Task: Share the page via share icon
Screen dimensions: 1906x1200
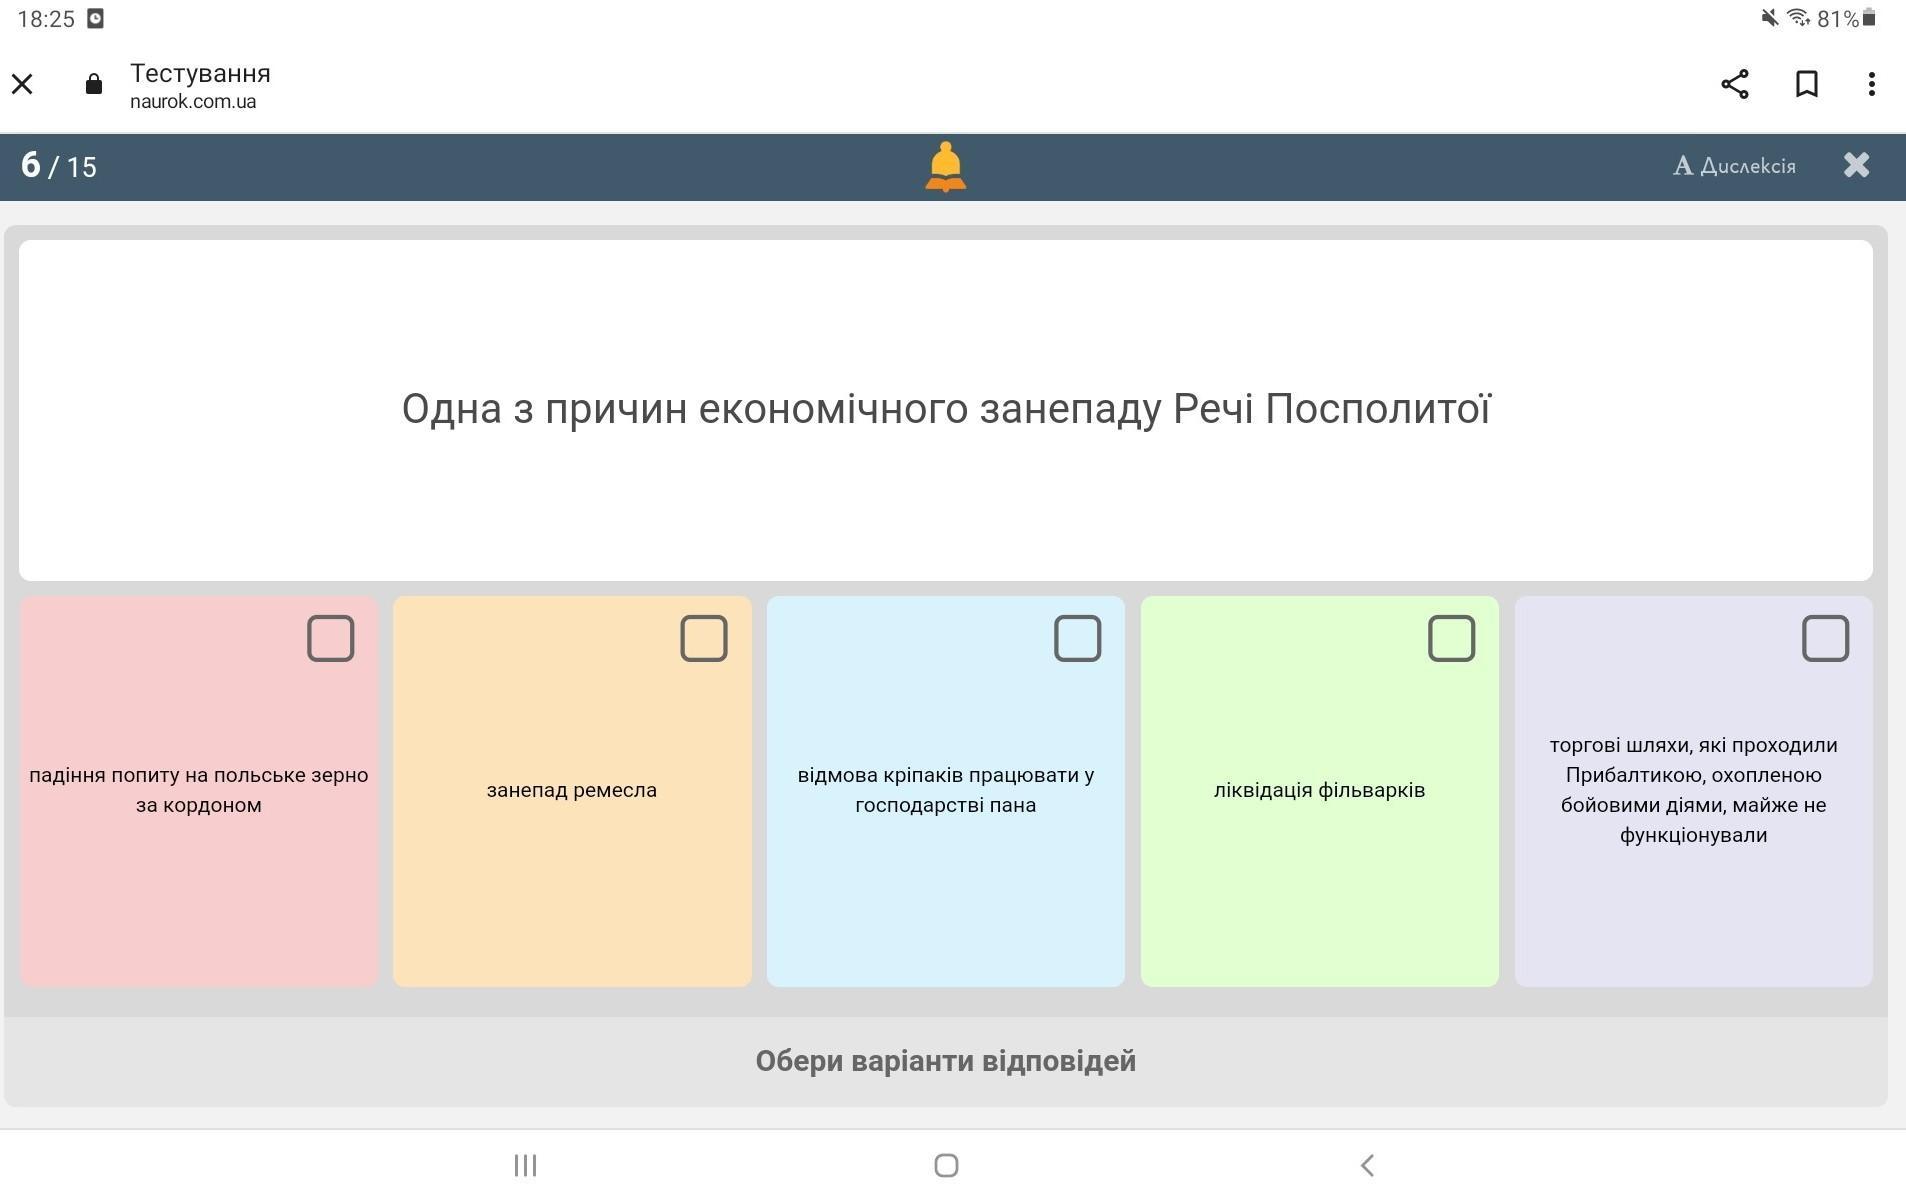Action: click(1735, 84)
